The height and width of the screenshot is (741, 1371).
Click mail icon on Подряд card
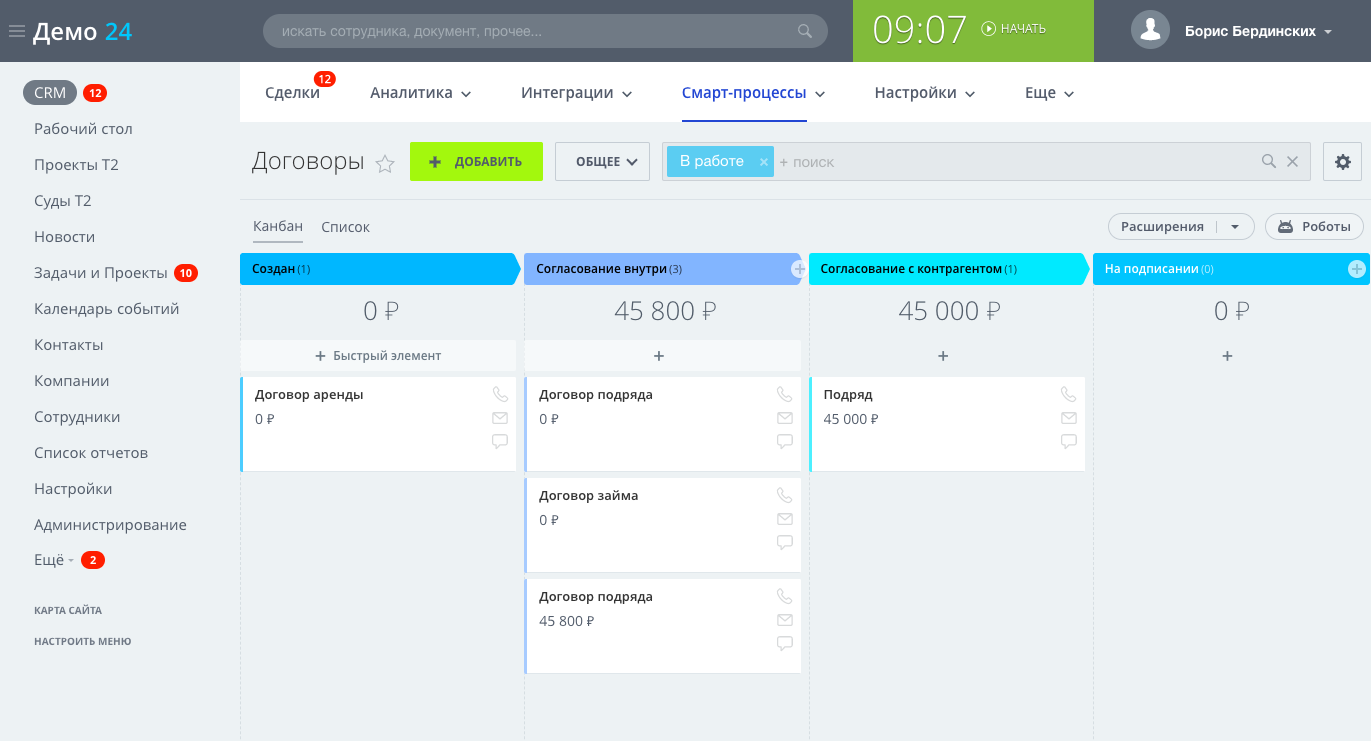[1069, 418]
